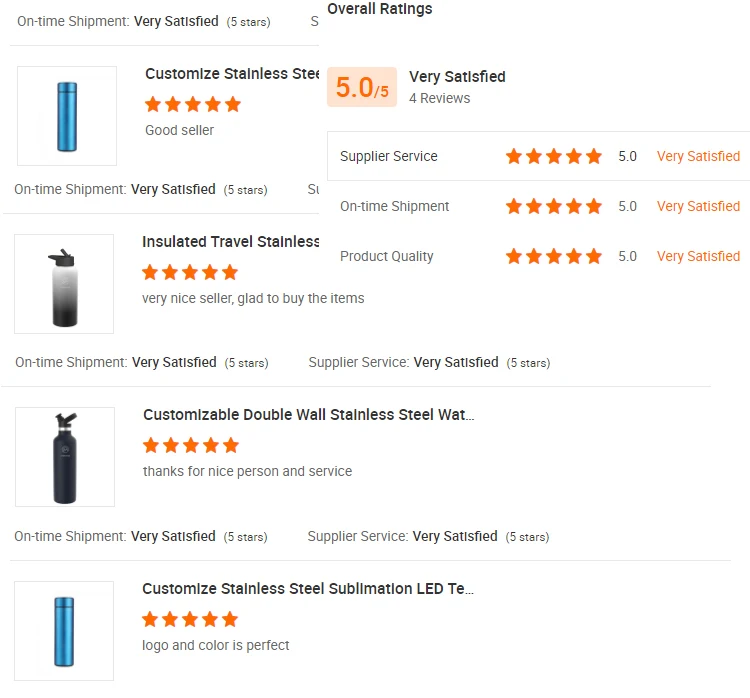The width and height of the screenshot is (750, 698).
Task: Open the blue tumbler thumbnail beside "Good seller"
Action: [67, 116]
